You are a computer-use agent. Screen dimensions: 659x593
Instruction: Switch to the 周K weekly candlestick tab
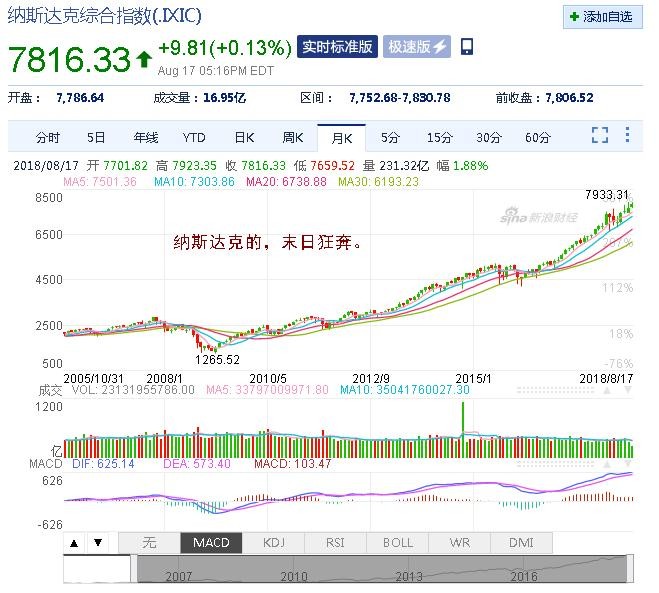click(x=293, y=137)
